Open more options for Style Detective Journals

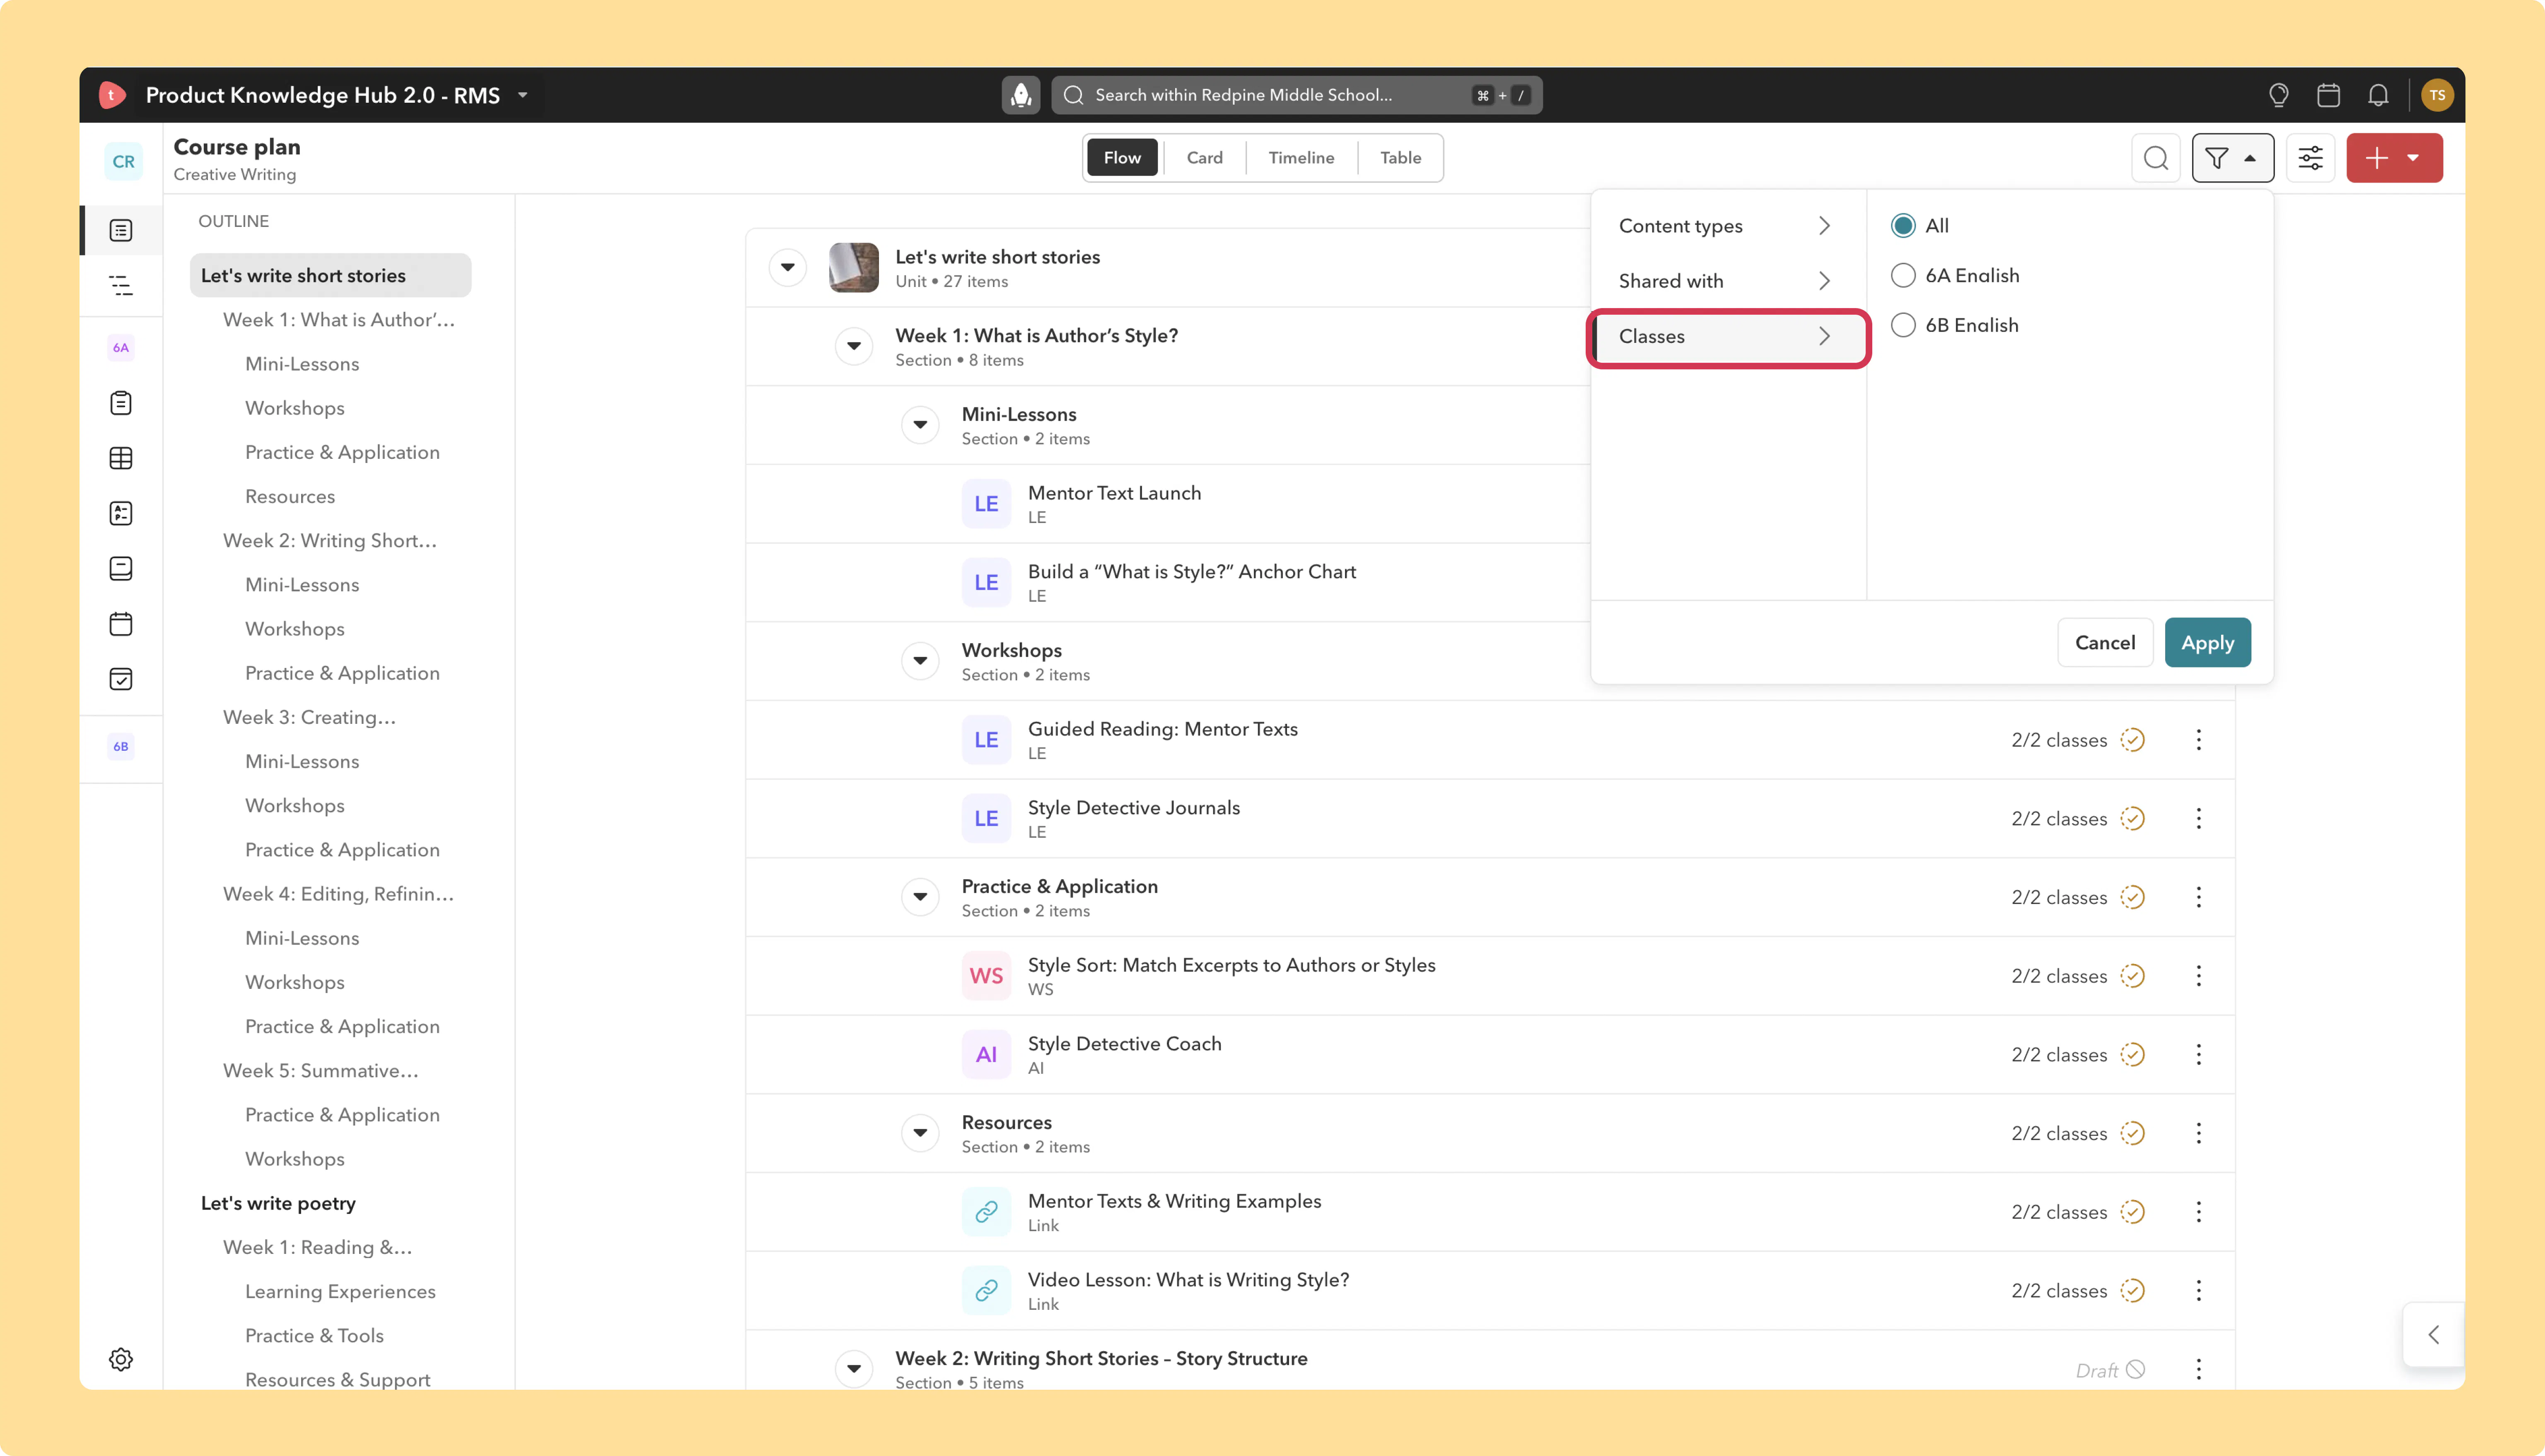(2198, 819)
